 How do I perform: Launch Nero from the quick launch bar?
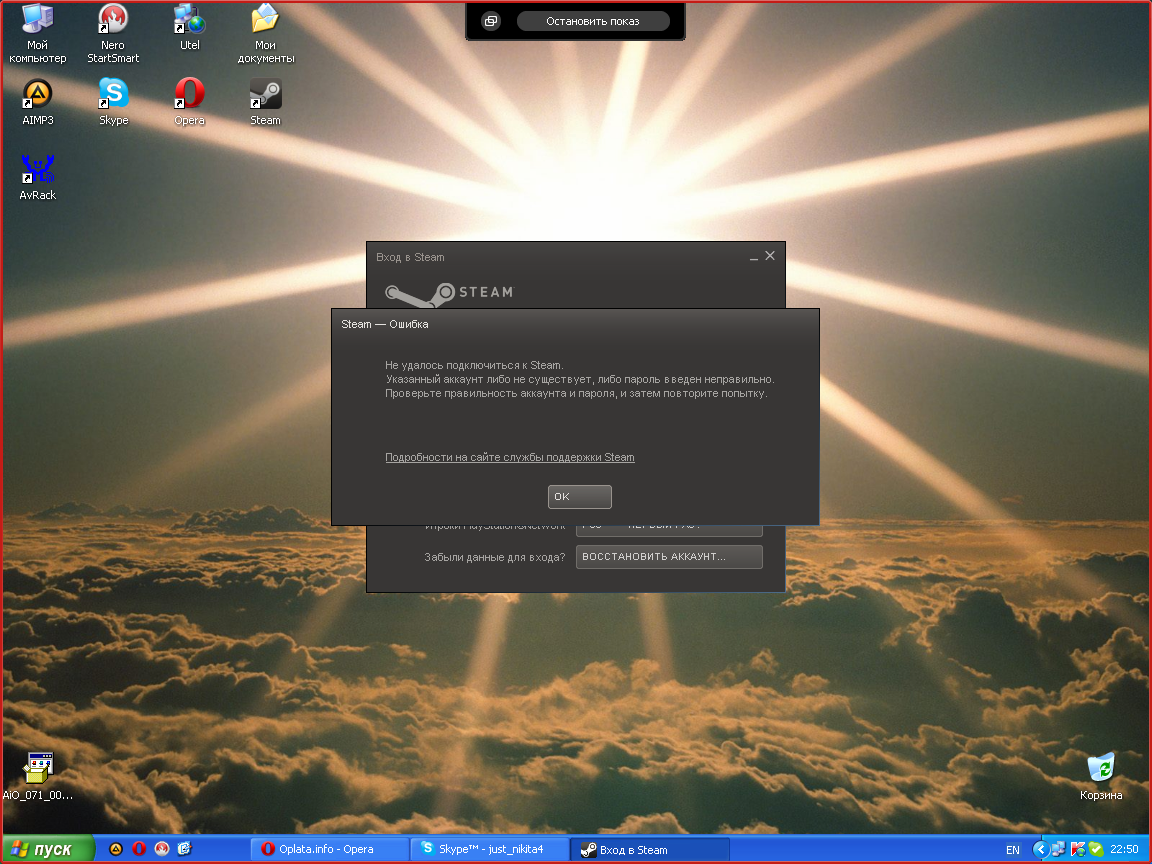162,849
